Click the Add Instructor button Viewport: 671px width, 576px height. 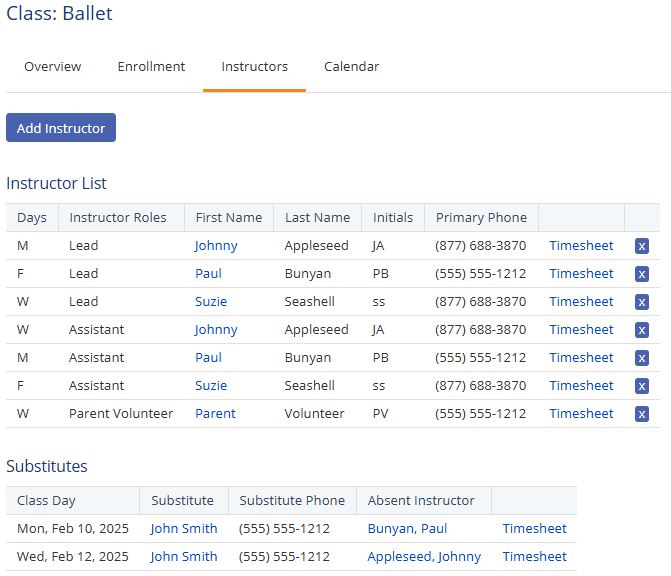pyautogui.click(x=61, y=128)
